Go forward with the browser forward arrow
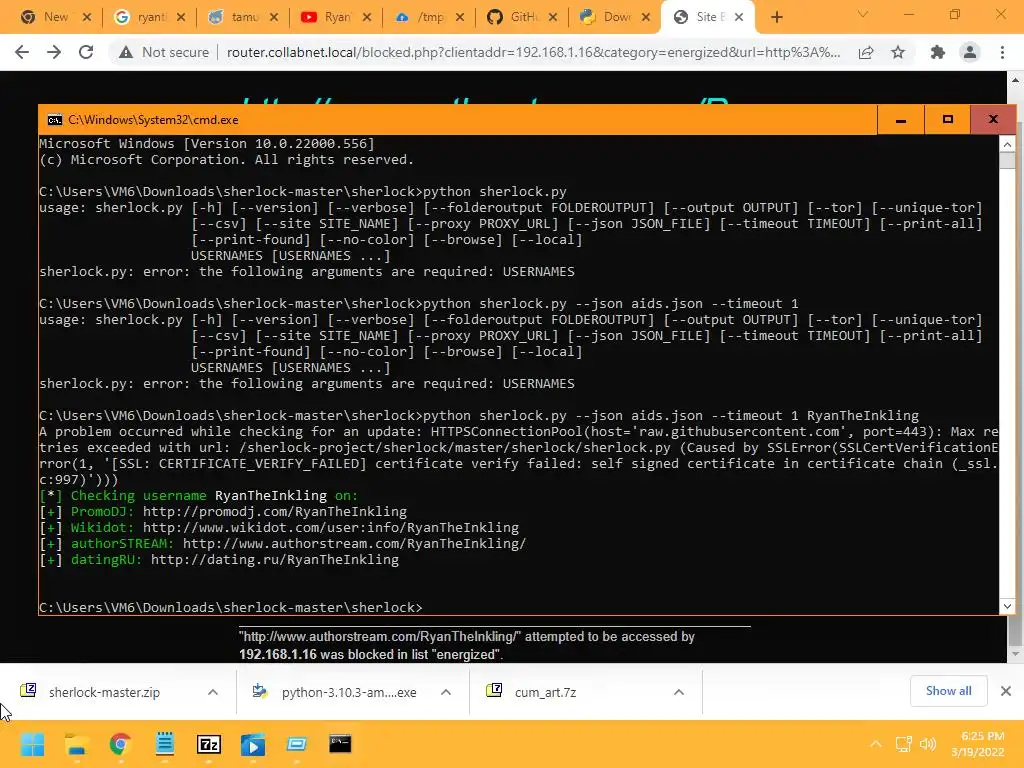 click(x=54, y=52)
